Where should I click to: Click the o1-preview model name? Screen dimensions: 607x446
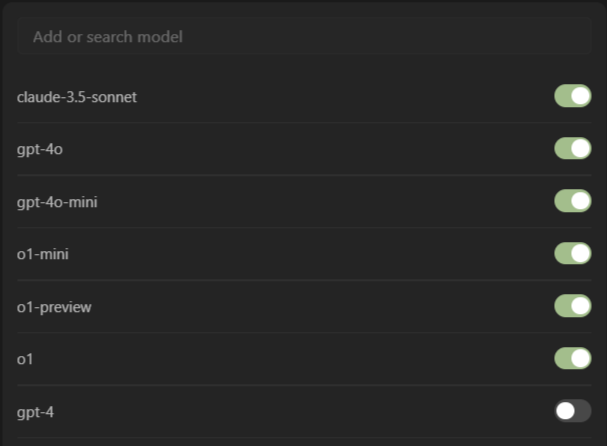(x=54, y=307)
